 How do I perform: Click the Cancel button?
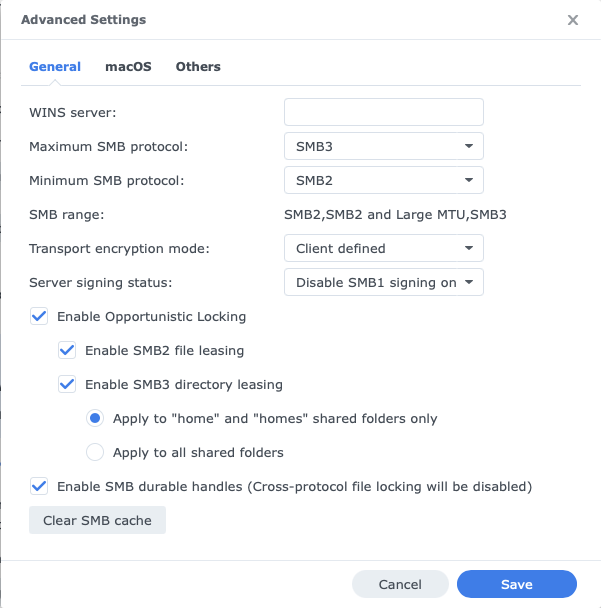click(x=400, y=584)
